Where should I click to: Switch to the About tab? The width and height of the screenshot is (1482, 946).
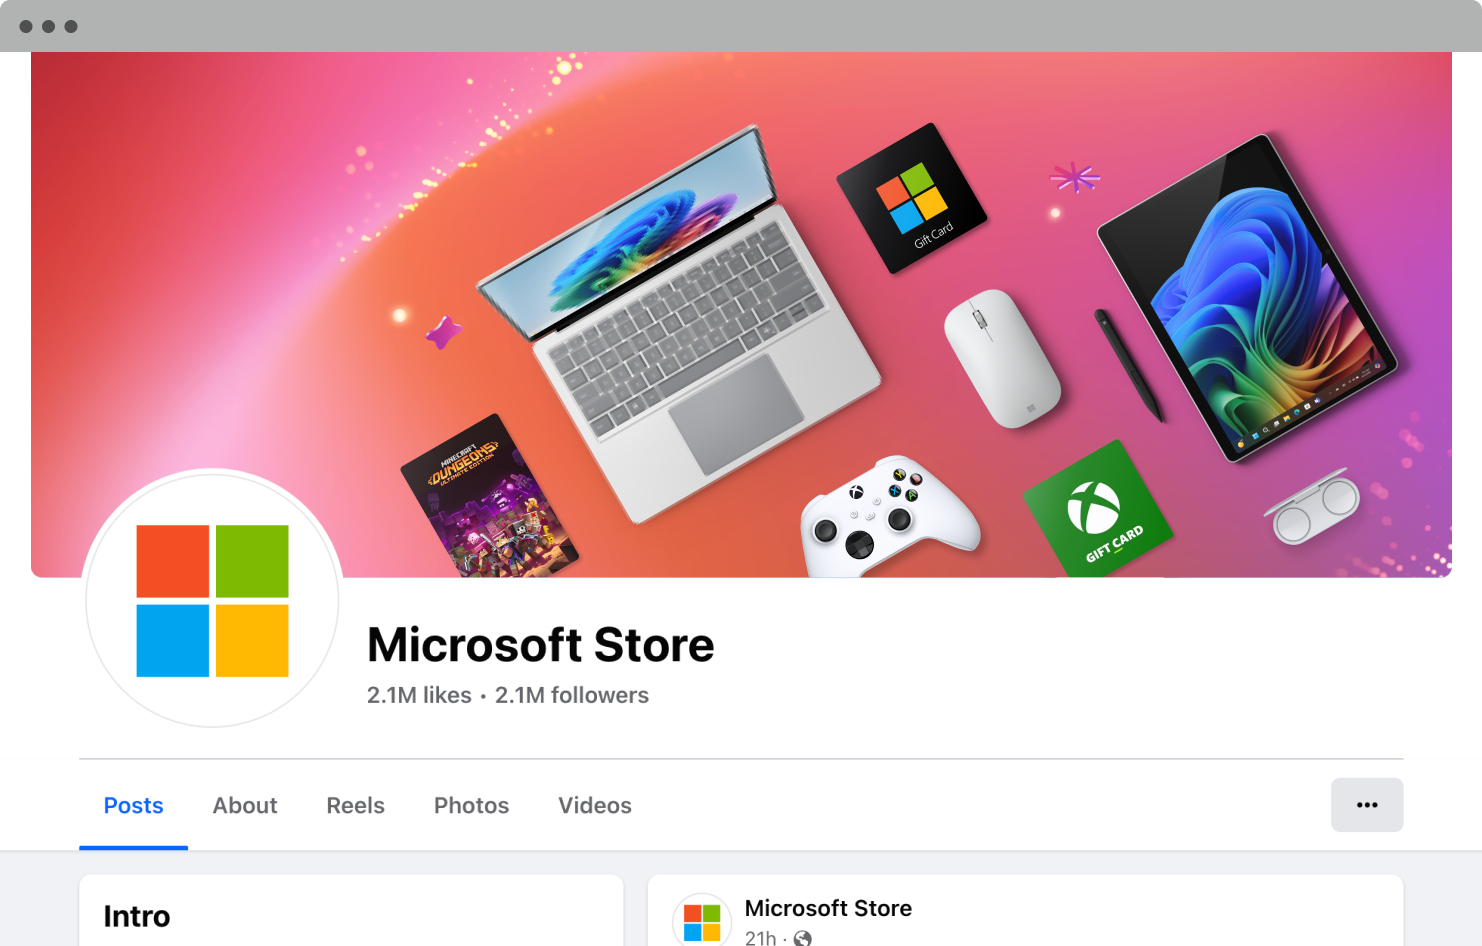tap(245, 805)
